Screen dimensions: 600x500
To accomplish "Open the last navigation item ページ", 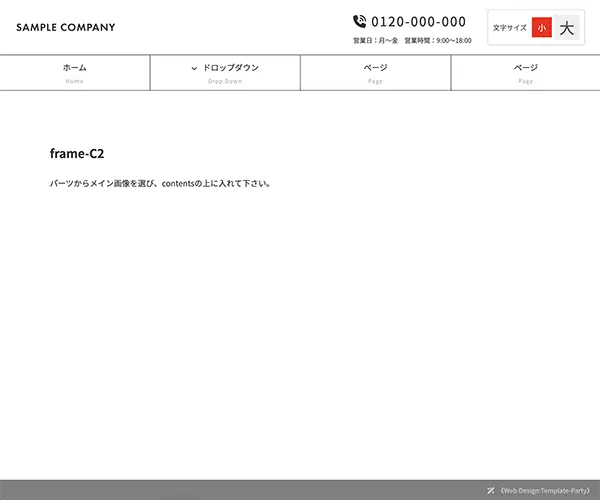I will pos(525,68).
